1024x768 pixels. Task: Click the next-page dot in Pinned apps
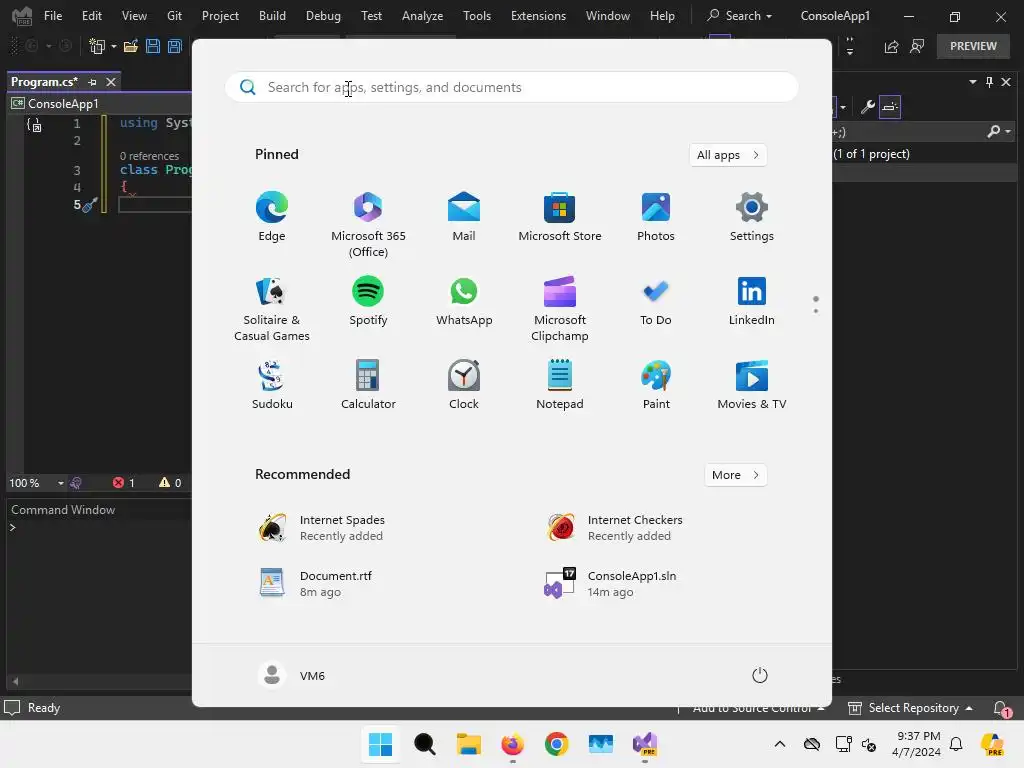point(816,311)
